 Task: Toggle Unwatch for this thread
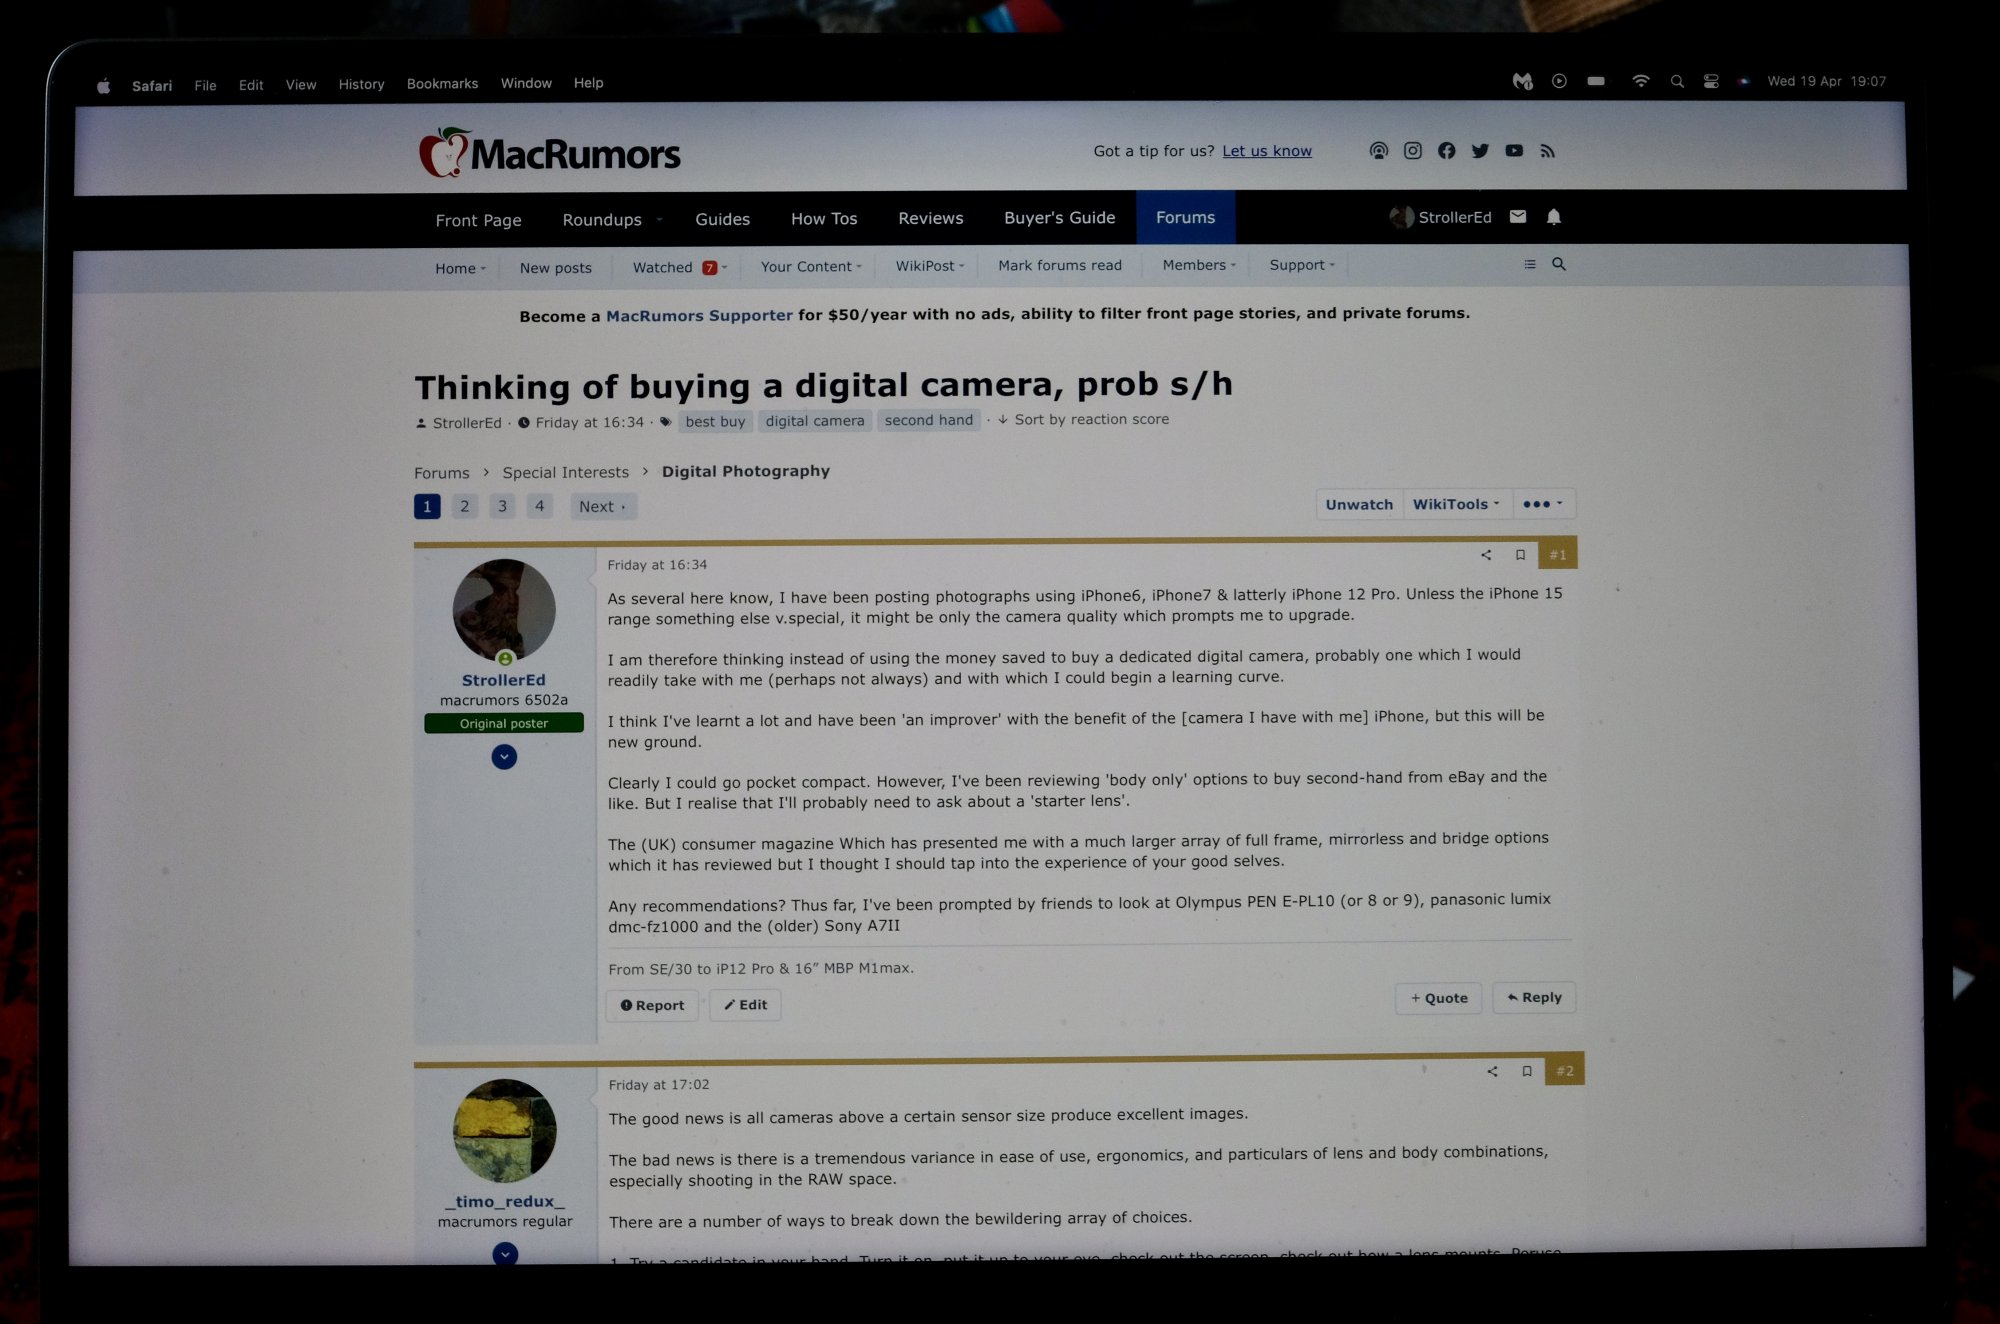point(1358,504)
